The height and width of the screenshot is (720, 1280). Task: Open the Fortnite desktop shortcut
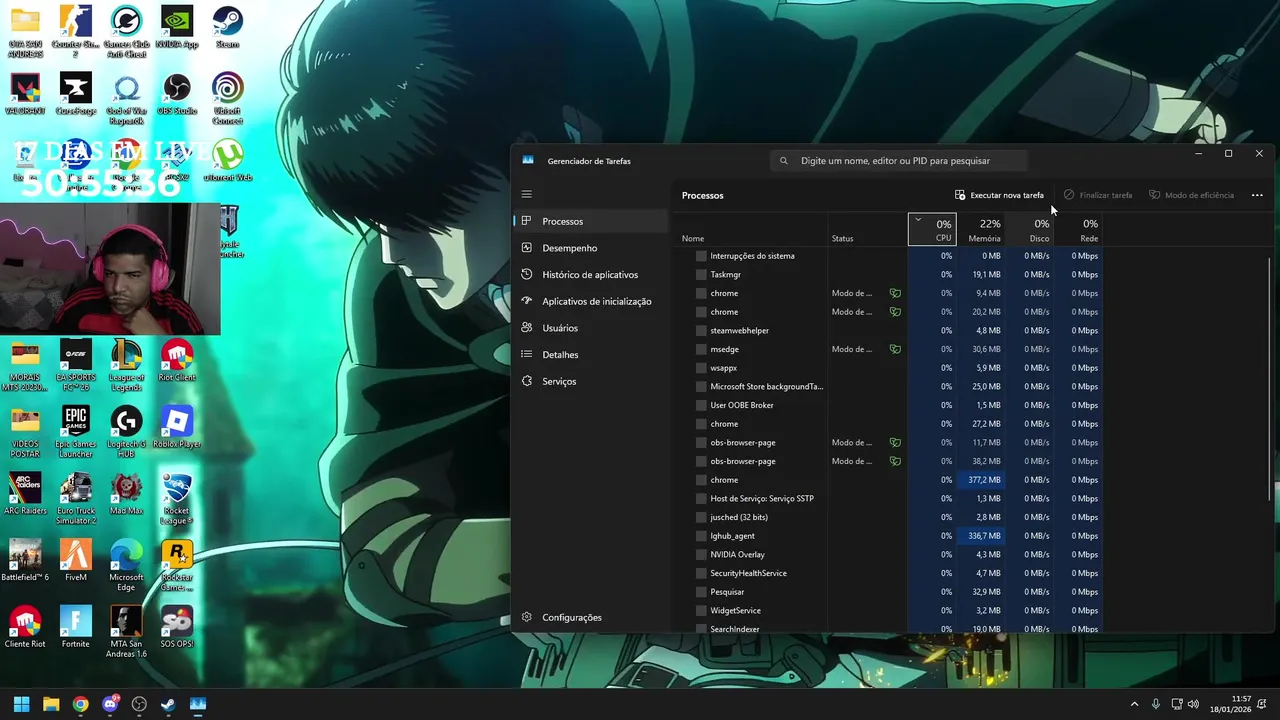[x=75, y=627]
